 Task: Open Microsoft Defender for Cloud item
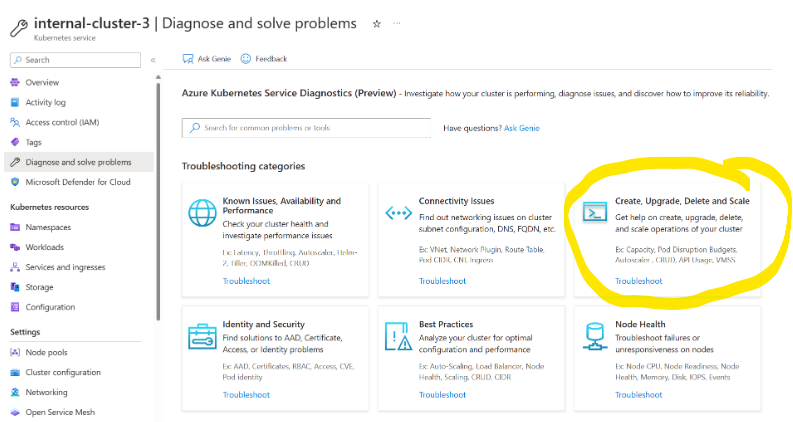78,182
